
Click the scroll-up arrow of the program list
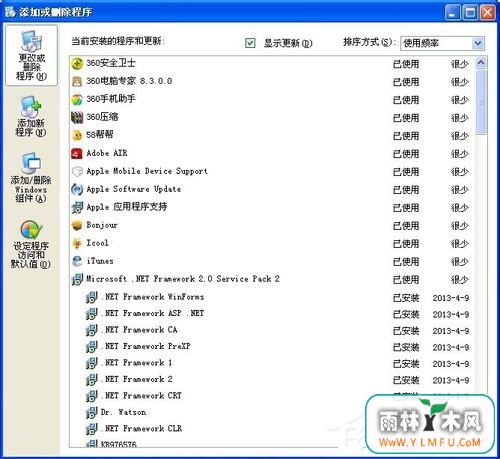(x=481, y=63)
